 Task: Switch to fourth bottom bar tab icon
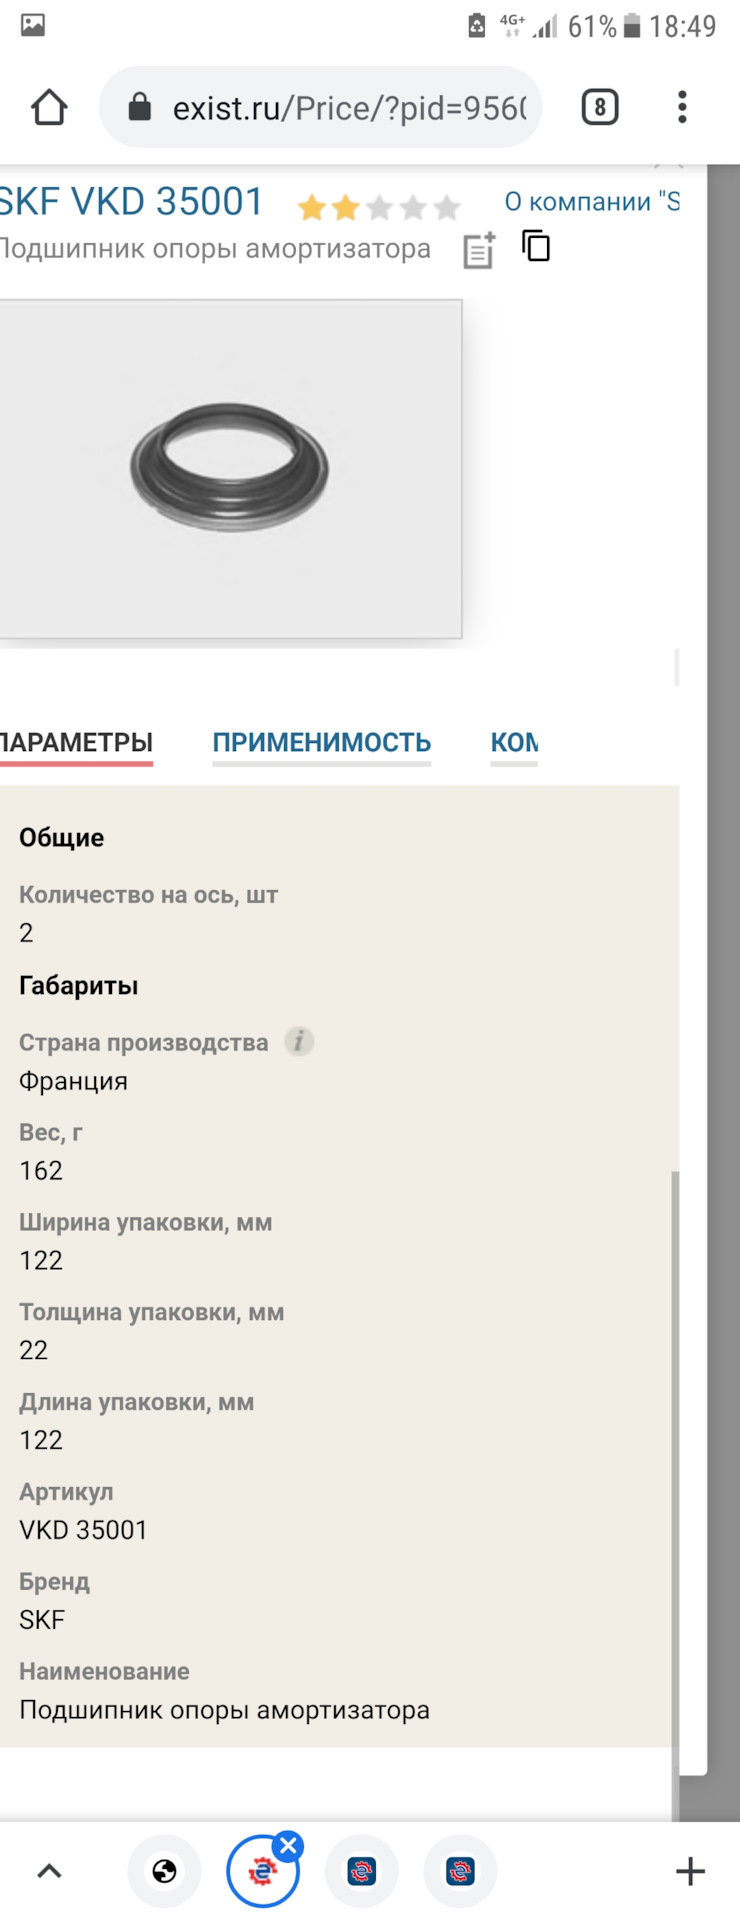(460, 1871)
